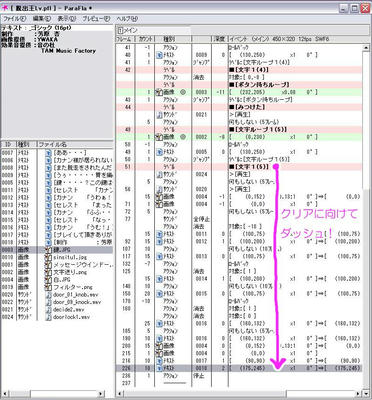
Task: Click the sound icon beside door_09_knock.wav
Action: pos(48,302)
